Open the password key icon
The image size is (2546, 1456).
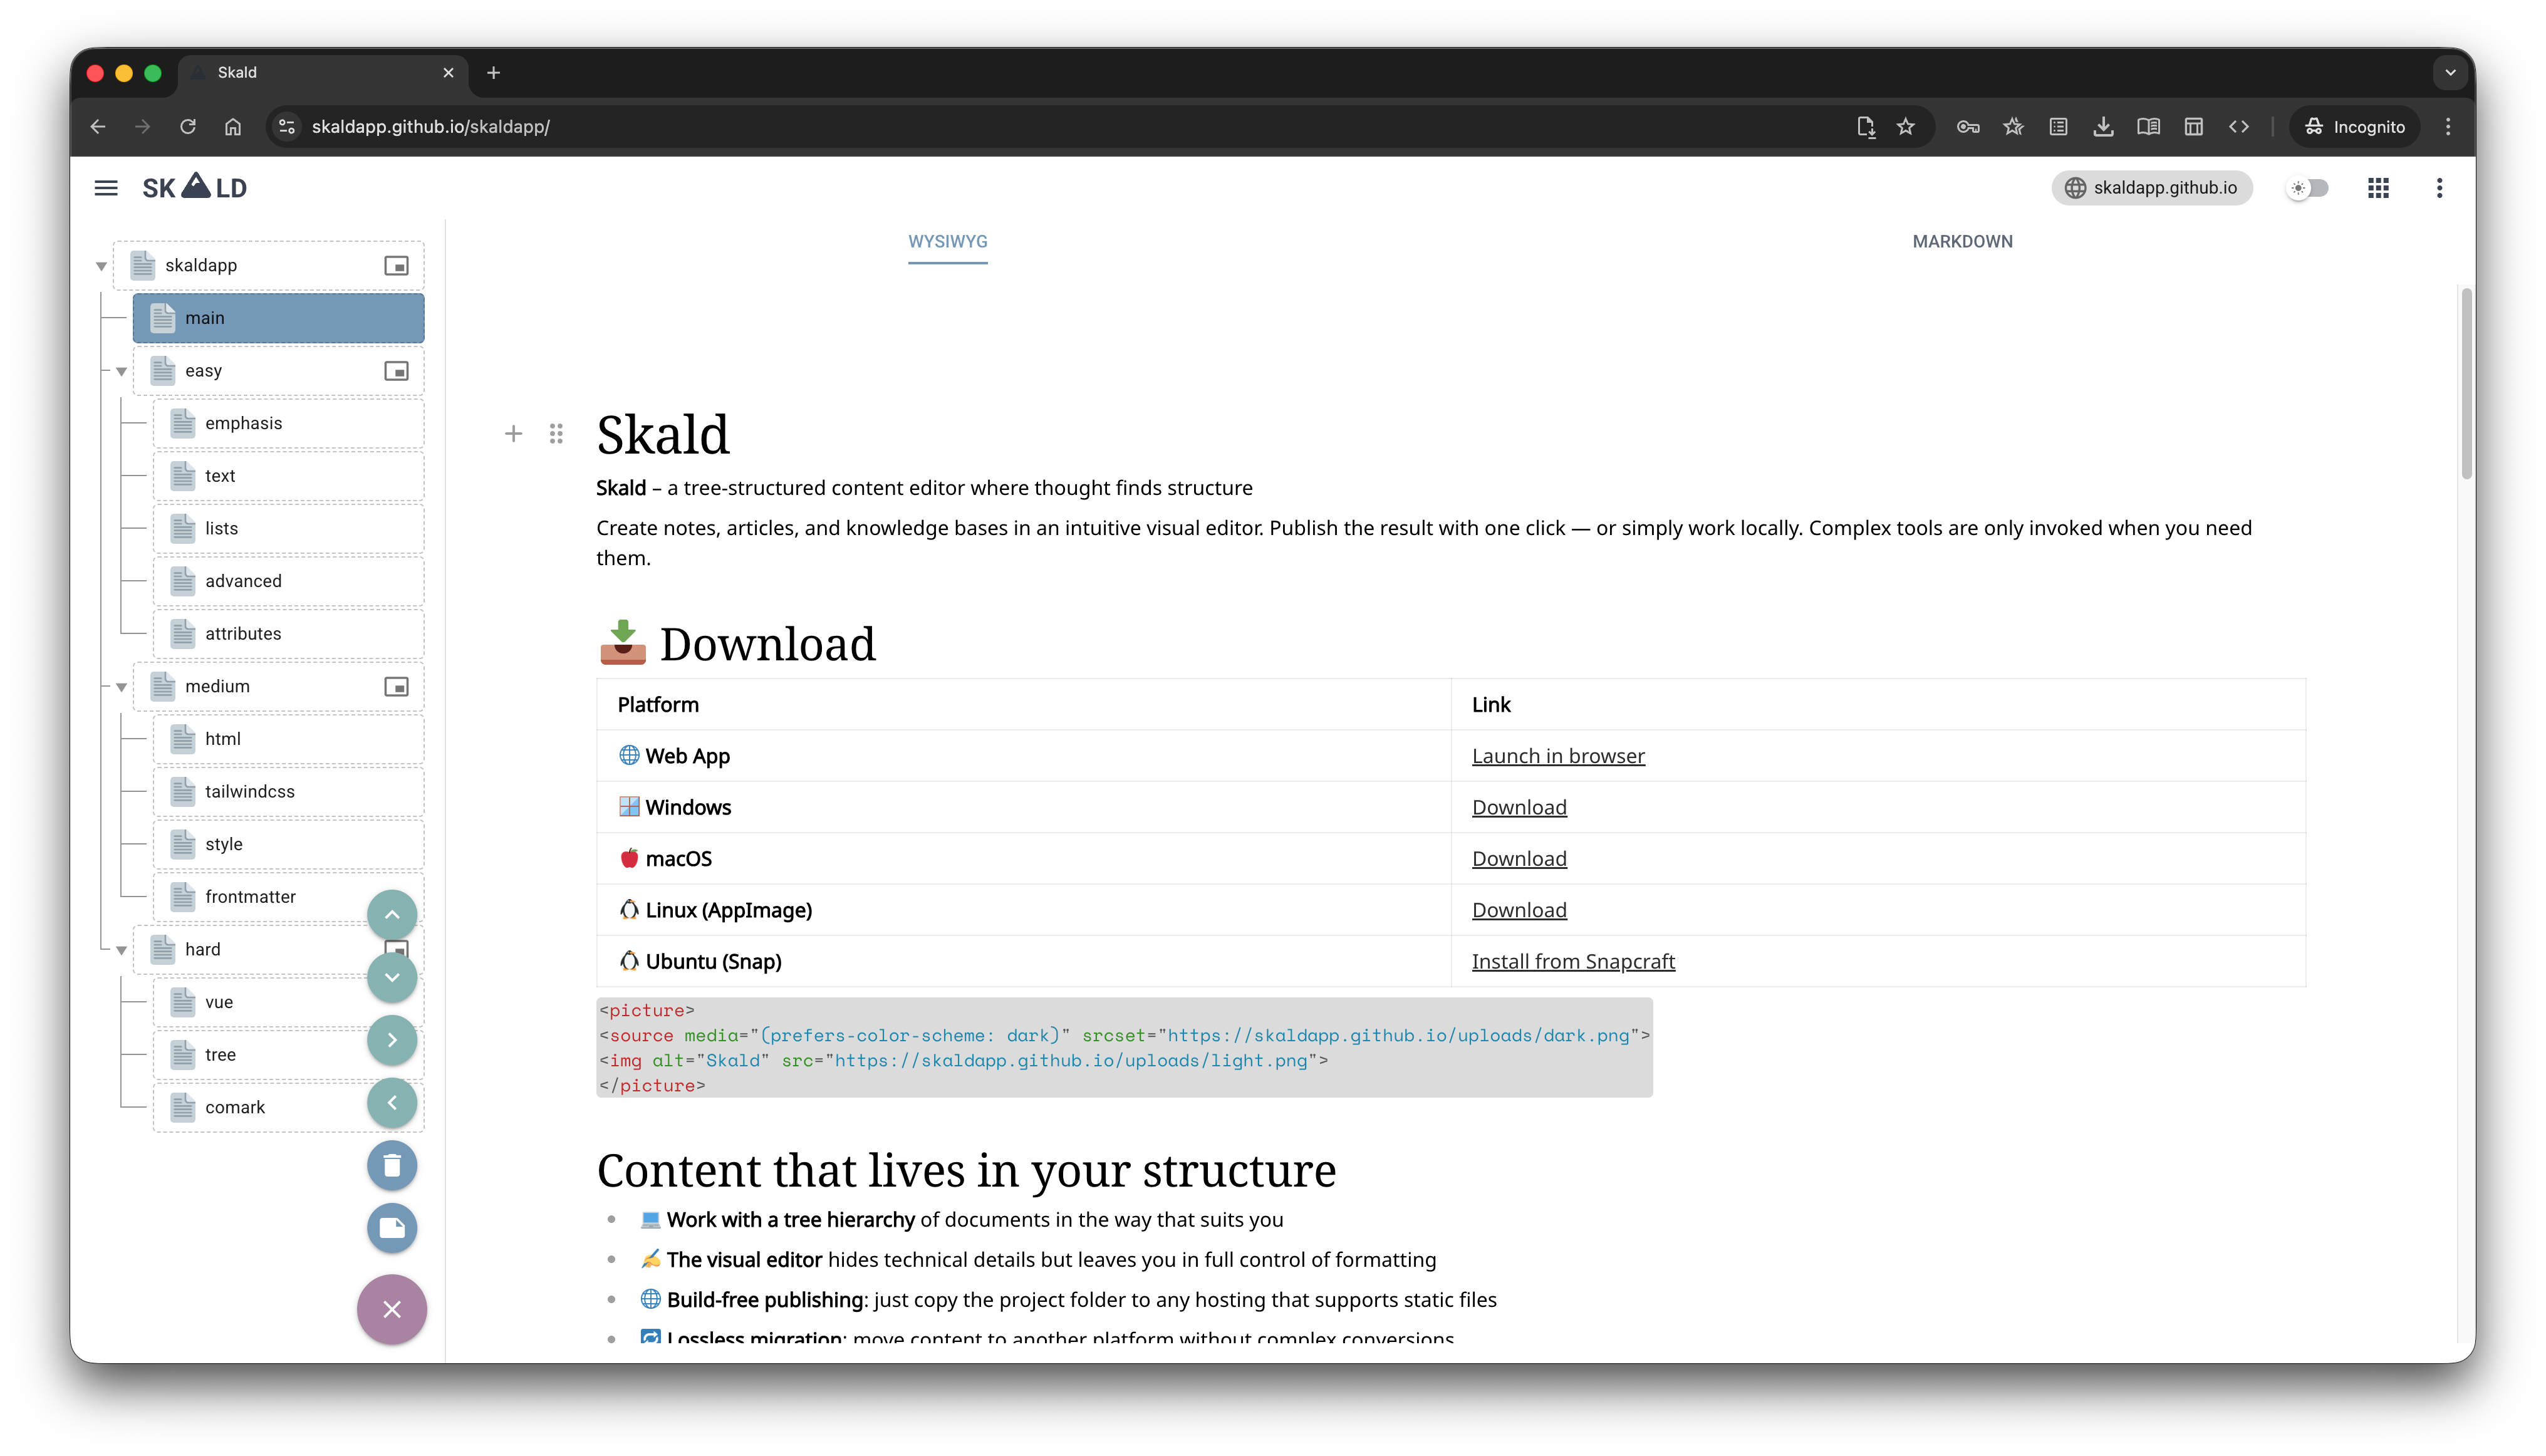(1968, 127)
